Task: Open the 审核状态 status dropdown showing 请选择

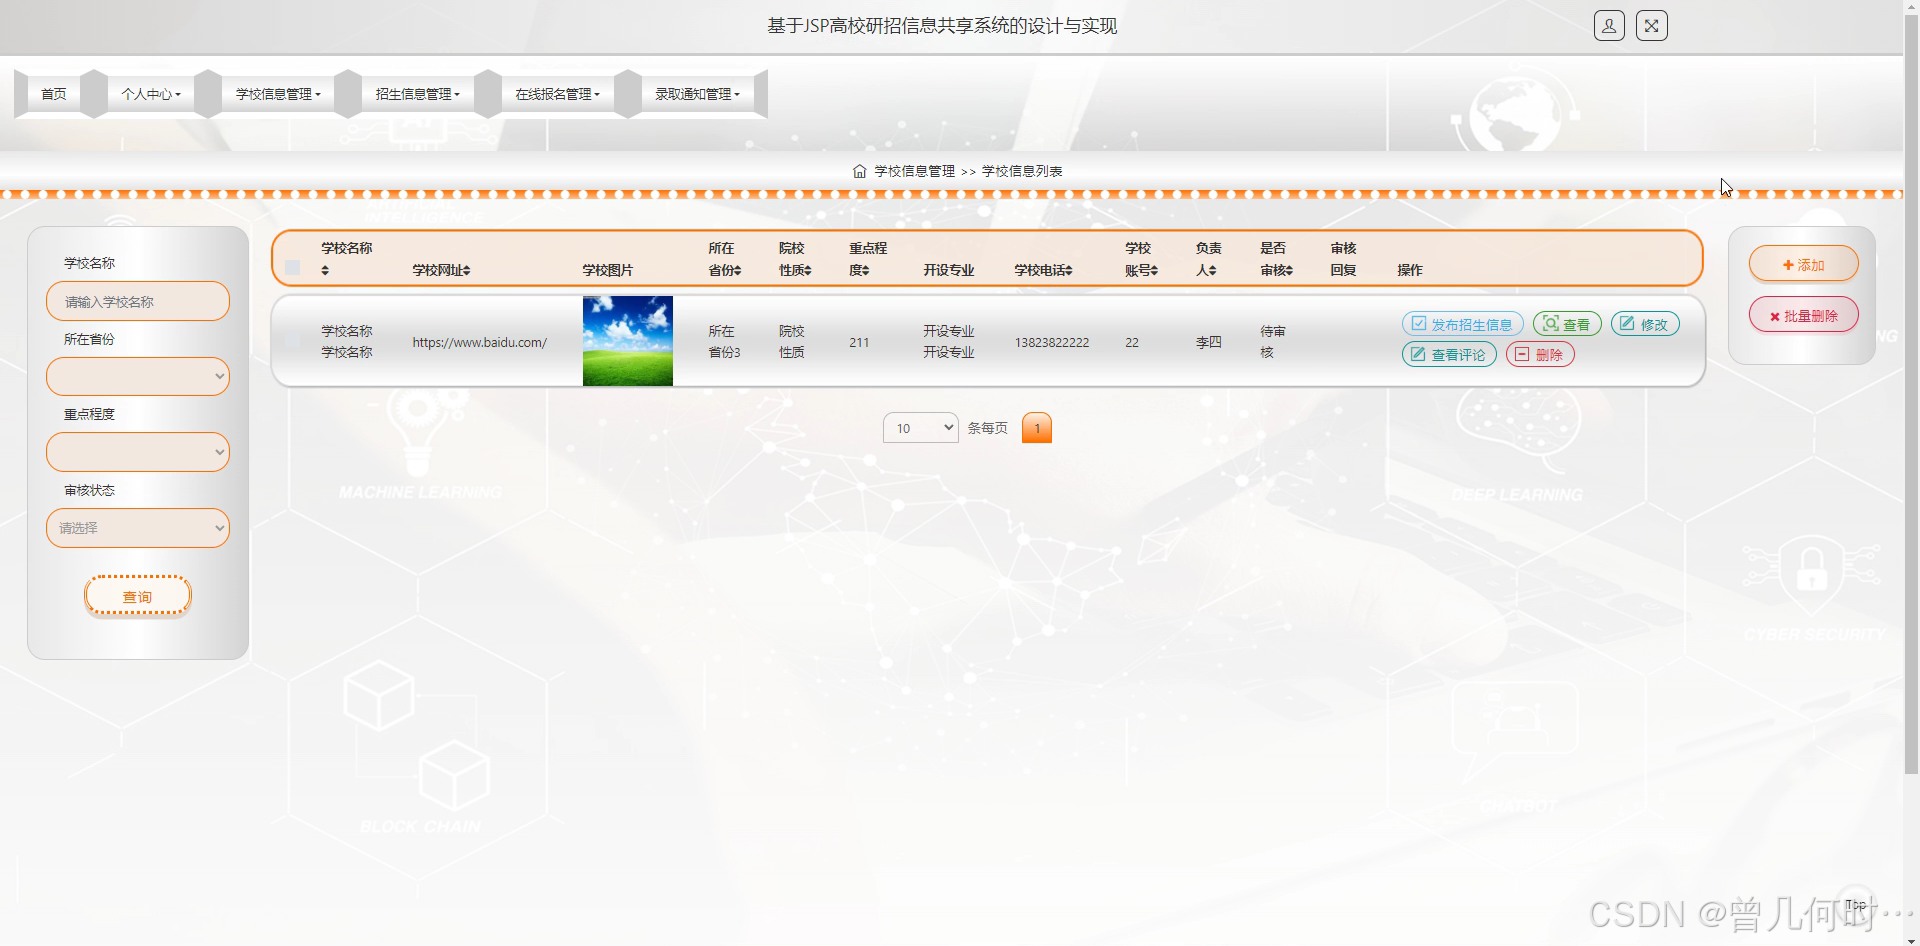Action: (137, 528)
